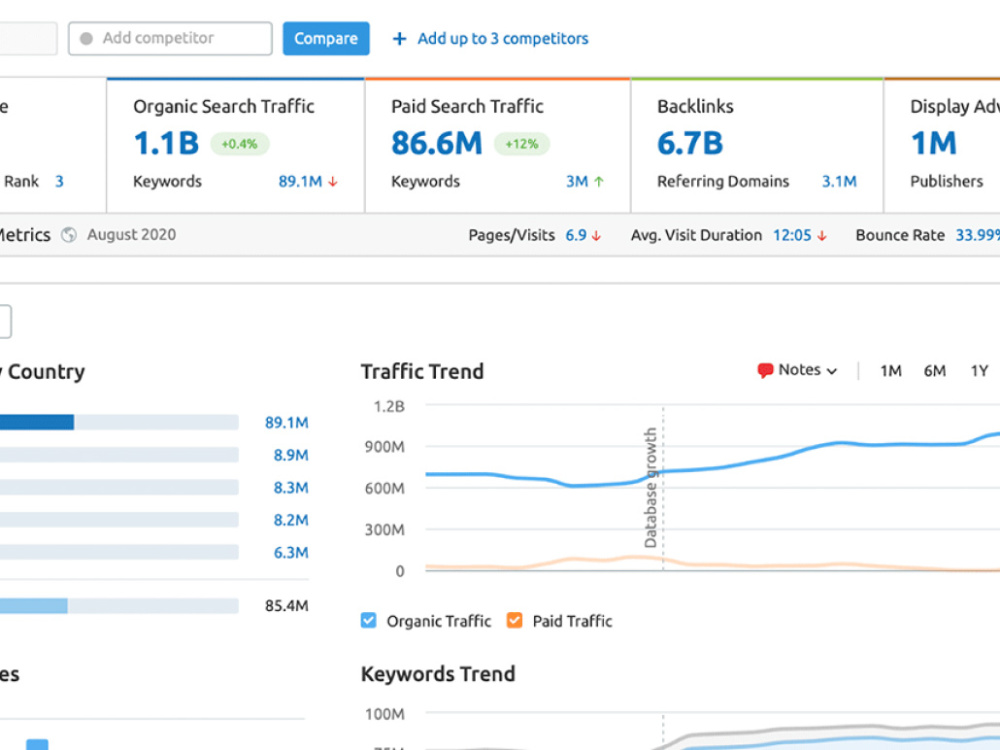
Task: Click the progress bar for 89.1M row
Action: 119,422
